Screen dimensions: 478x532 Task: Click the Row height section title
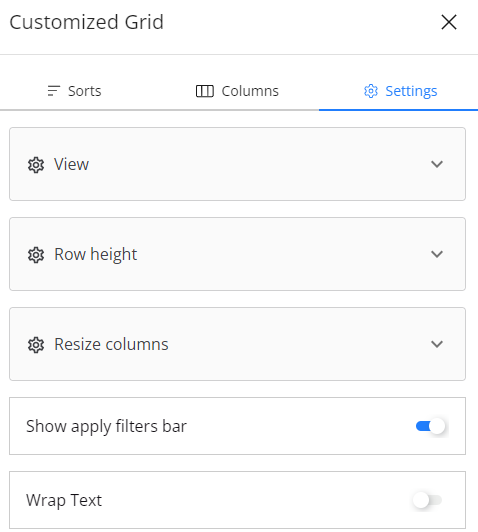(x=96, y=254)
